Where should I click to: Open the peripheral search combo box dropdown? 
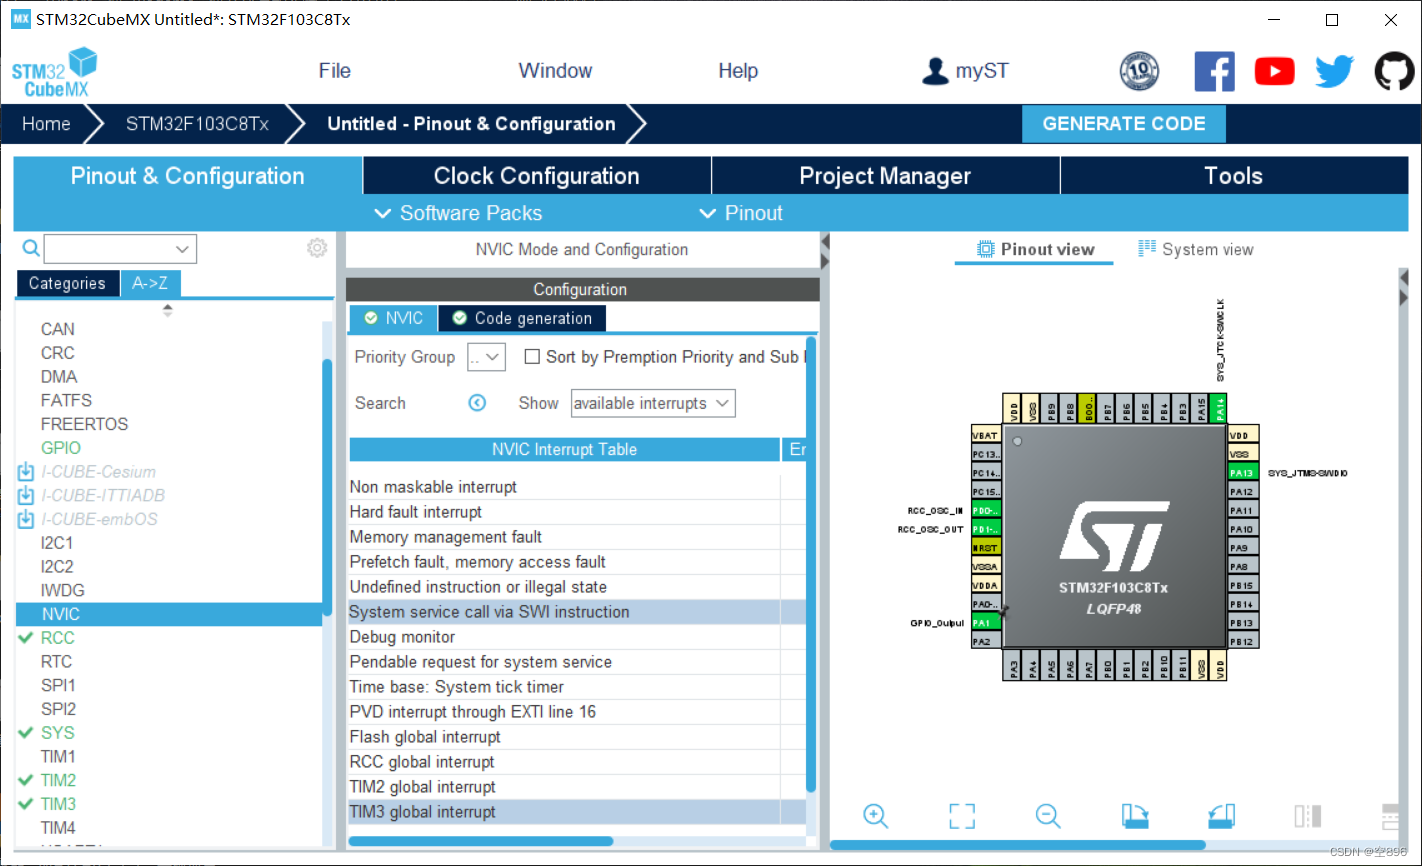182,249
